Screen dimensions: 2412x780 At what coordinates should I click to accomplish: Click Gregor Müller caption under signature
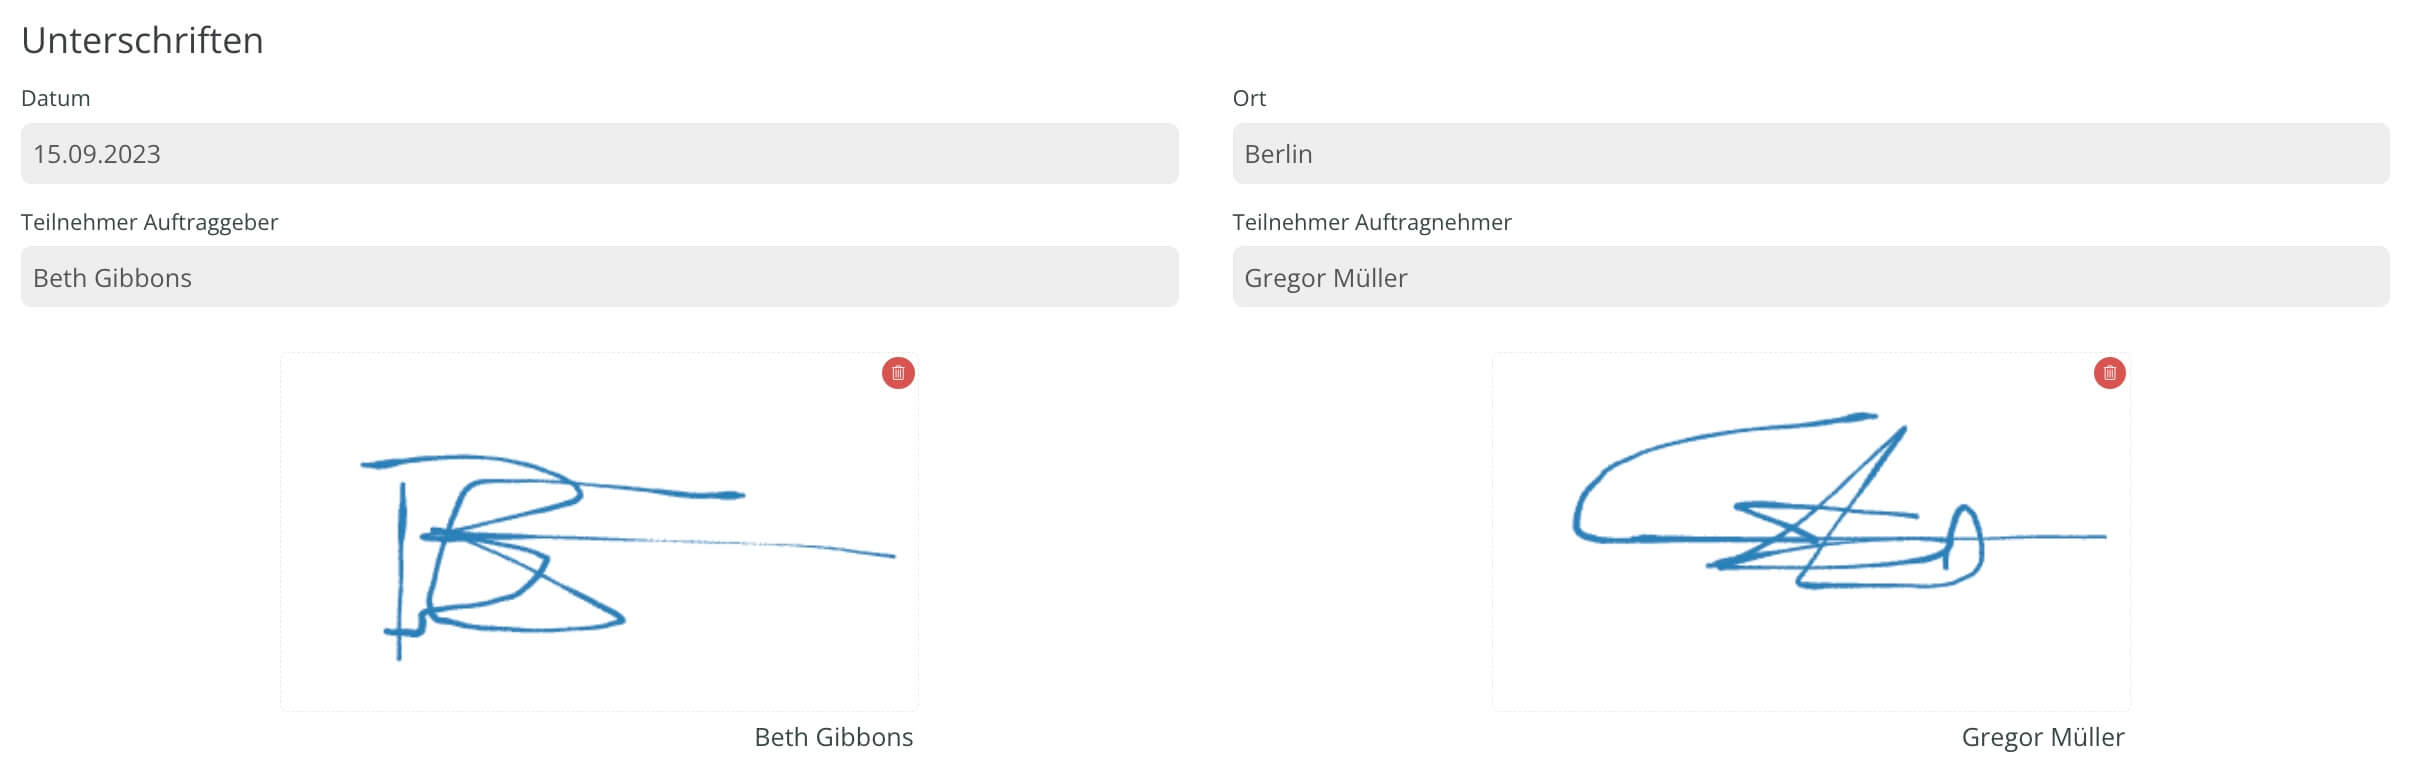pos(2042,737)
